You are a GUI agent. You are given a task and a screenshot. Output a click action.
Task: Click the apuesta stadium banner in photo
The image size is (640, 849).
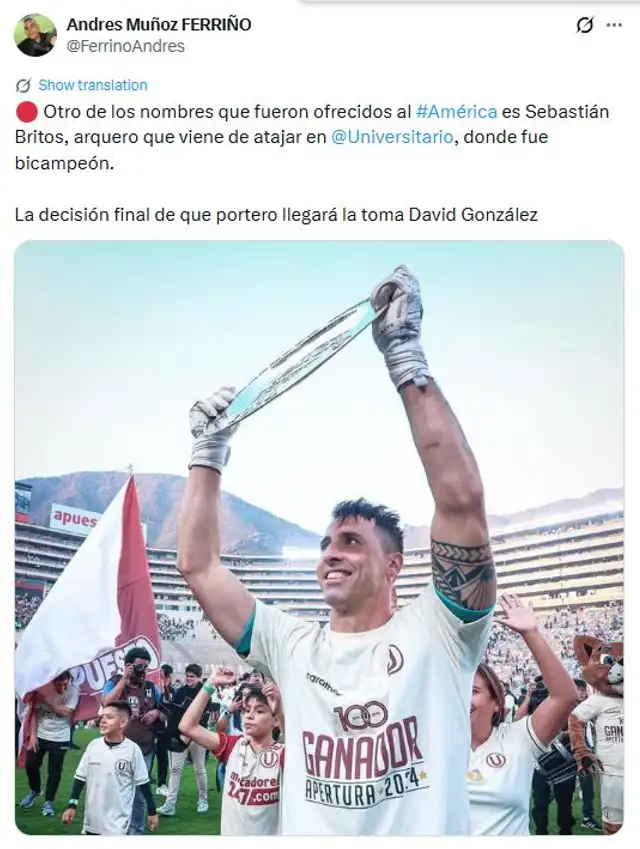tap(76, 520)
